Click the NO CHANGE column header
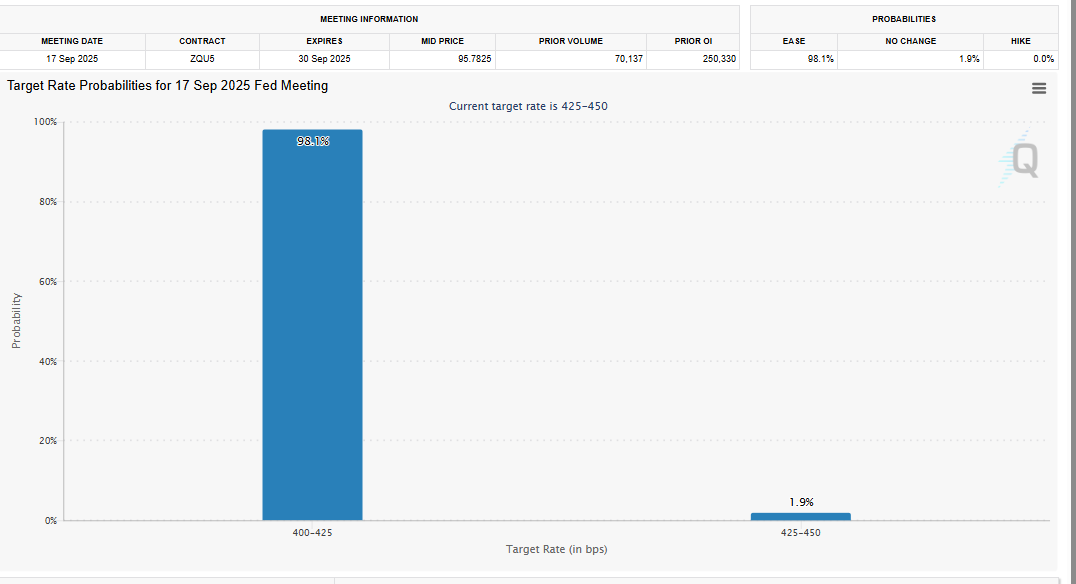The width and height of the screenshot is (1076, 584). [x=911, y=41]
